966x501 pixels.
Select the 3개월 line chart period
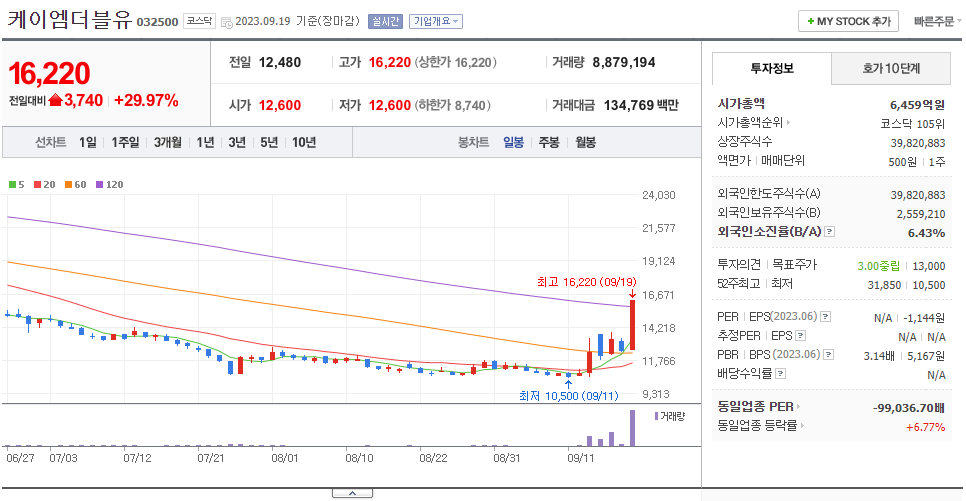click(168, 142)
